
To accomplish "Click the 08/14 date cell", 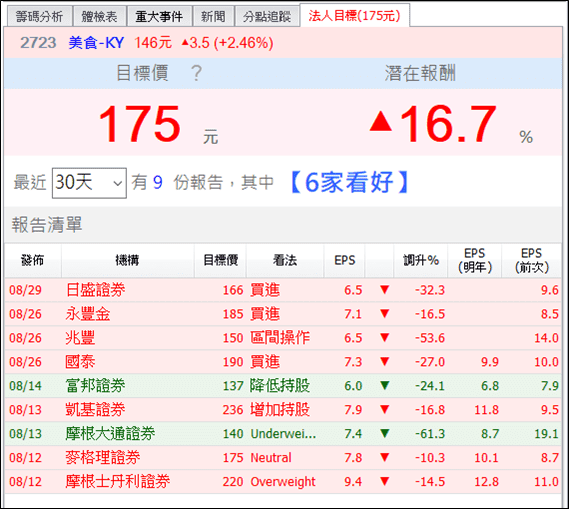I will point(25,386).
